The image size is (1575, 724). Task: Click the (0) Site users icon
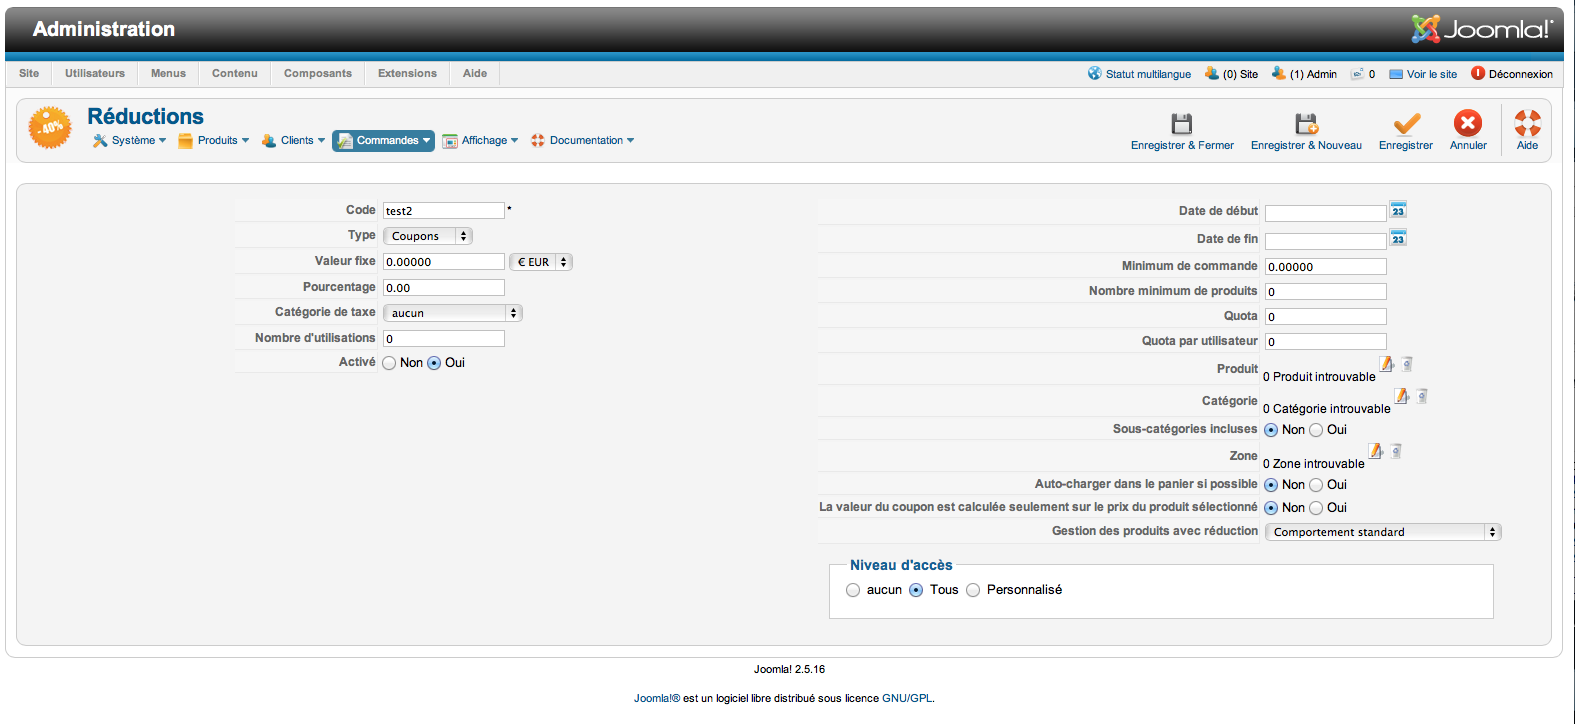coord(1212,73)
